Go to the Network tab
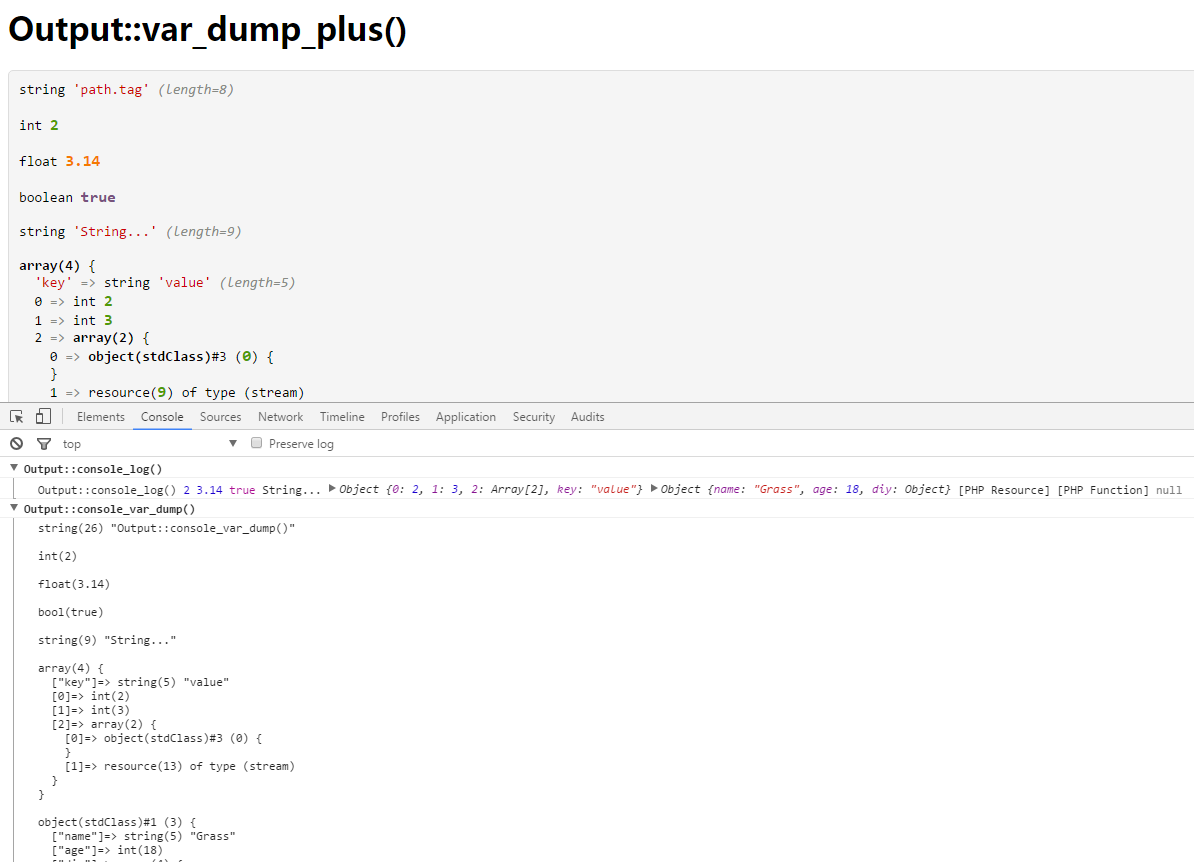 click(280, 417)
